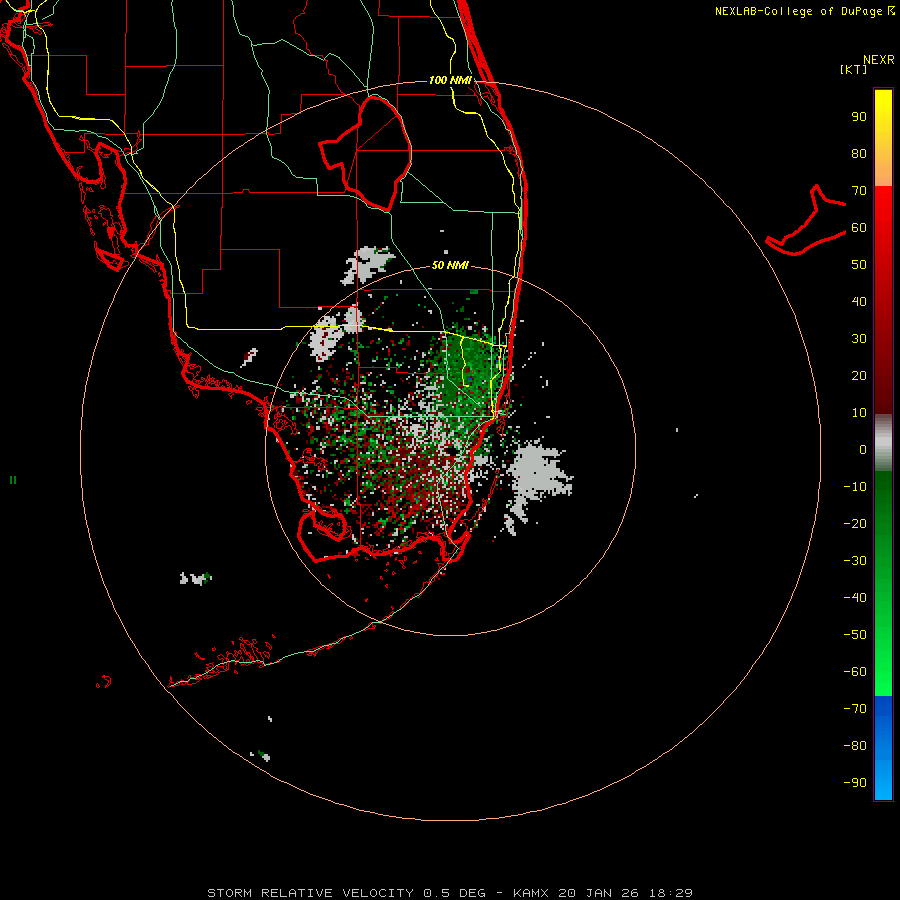Select the -10 knot scale label
The height and width of the screenshot is (900, 900).
point(855,487)
